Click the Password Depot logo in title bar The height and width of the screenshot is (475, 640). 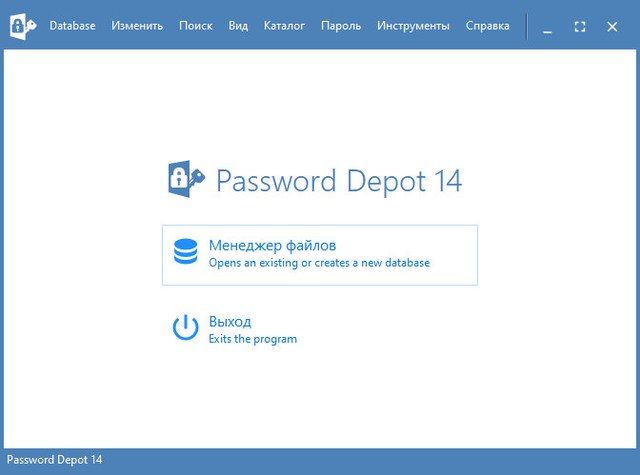[x=23, y=26]
